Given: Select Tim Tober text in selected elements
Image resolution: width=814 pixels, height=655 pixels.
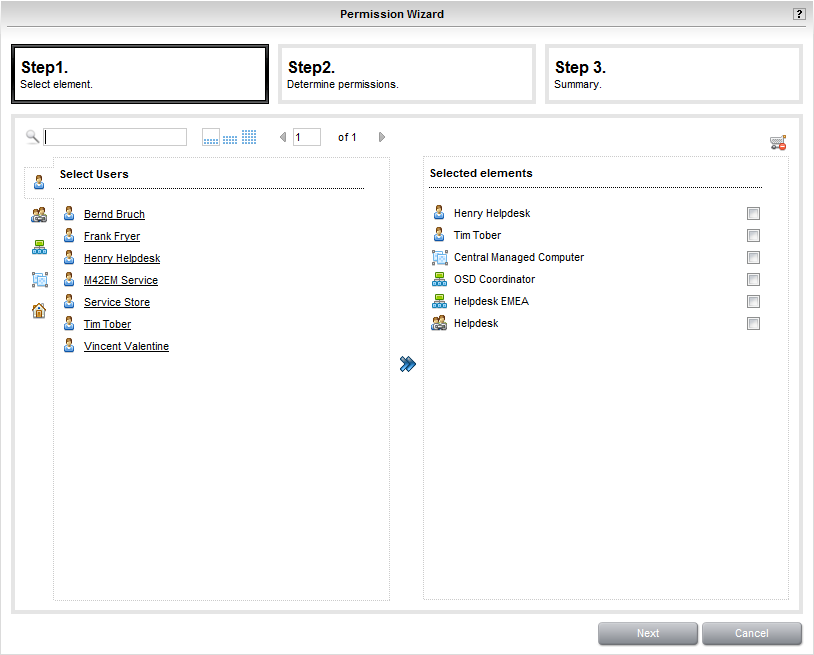Looking at the screenshot, I should 477,235.
